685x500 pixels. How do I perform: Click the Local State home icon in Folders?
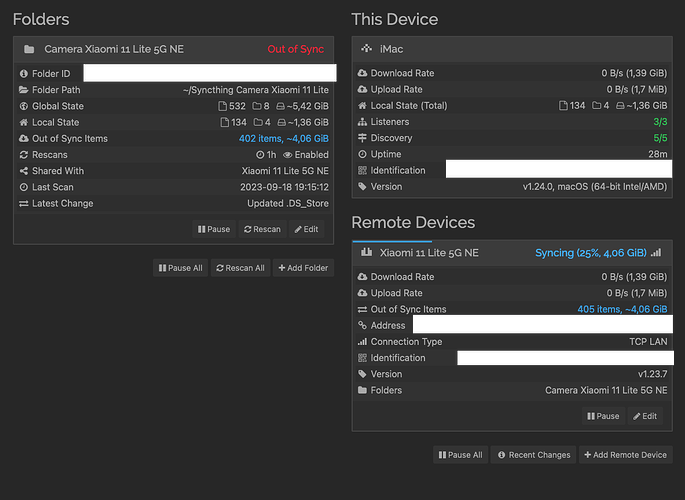coord(24,122)
